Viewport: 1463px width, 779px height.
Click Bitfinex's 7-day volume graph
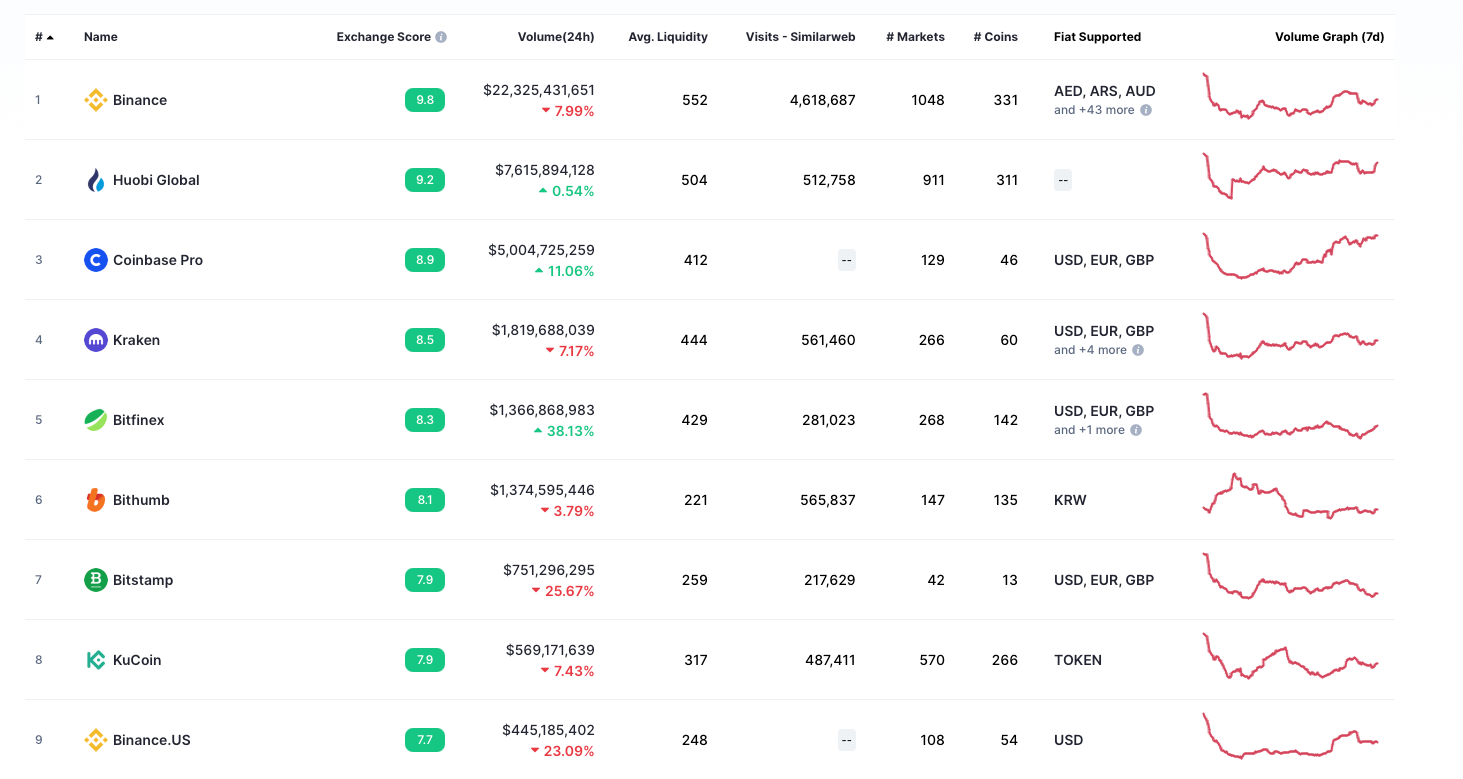[1290, 416]
